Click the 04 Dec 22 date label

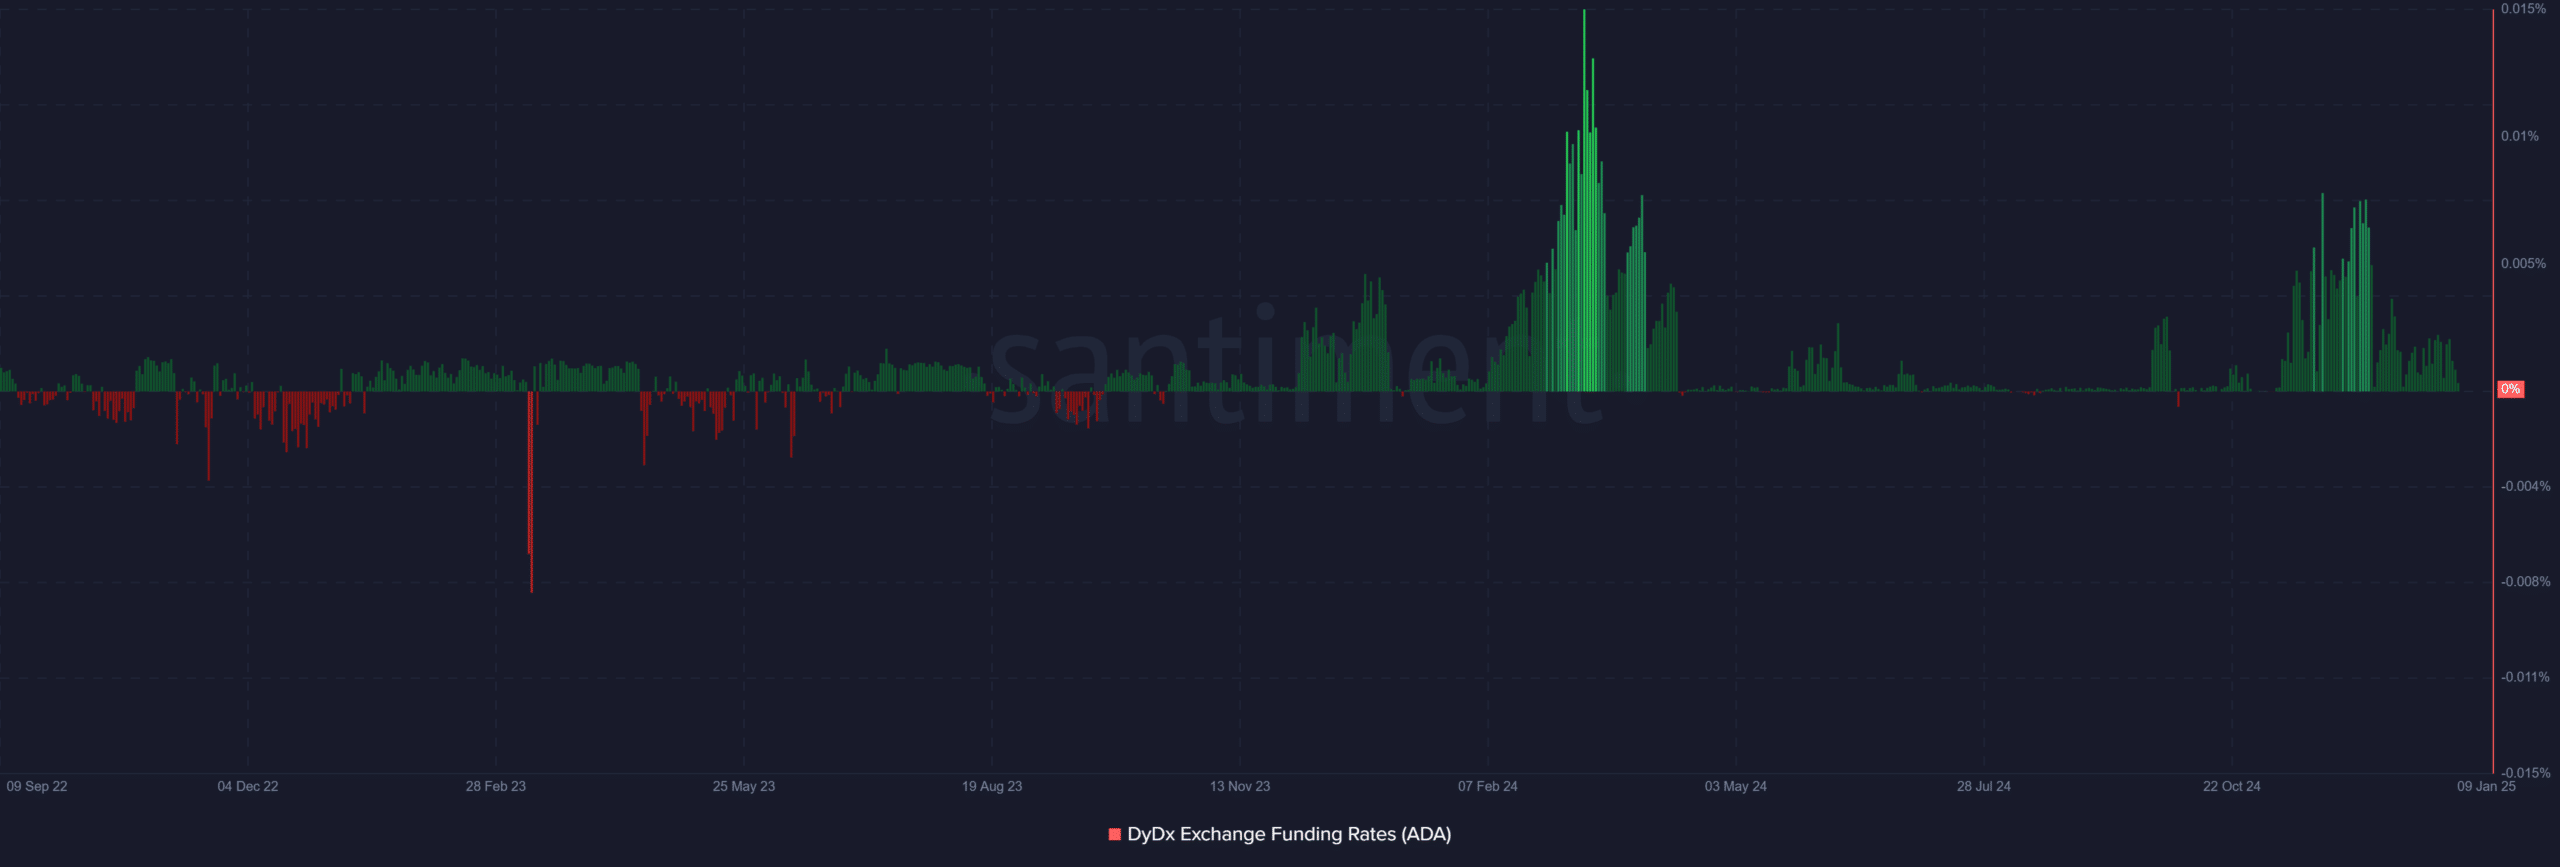point(248,786)
